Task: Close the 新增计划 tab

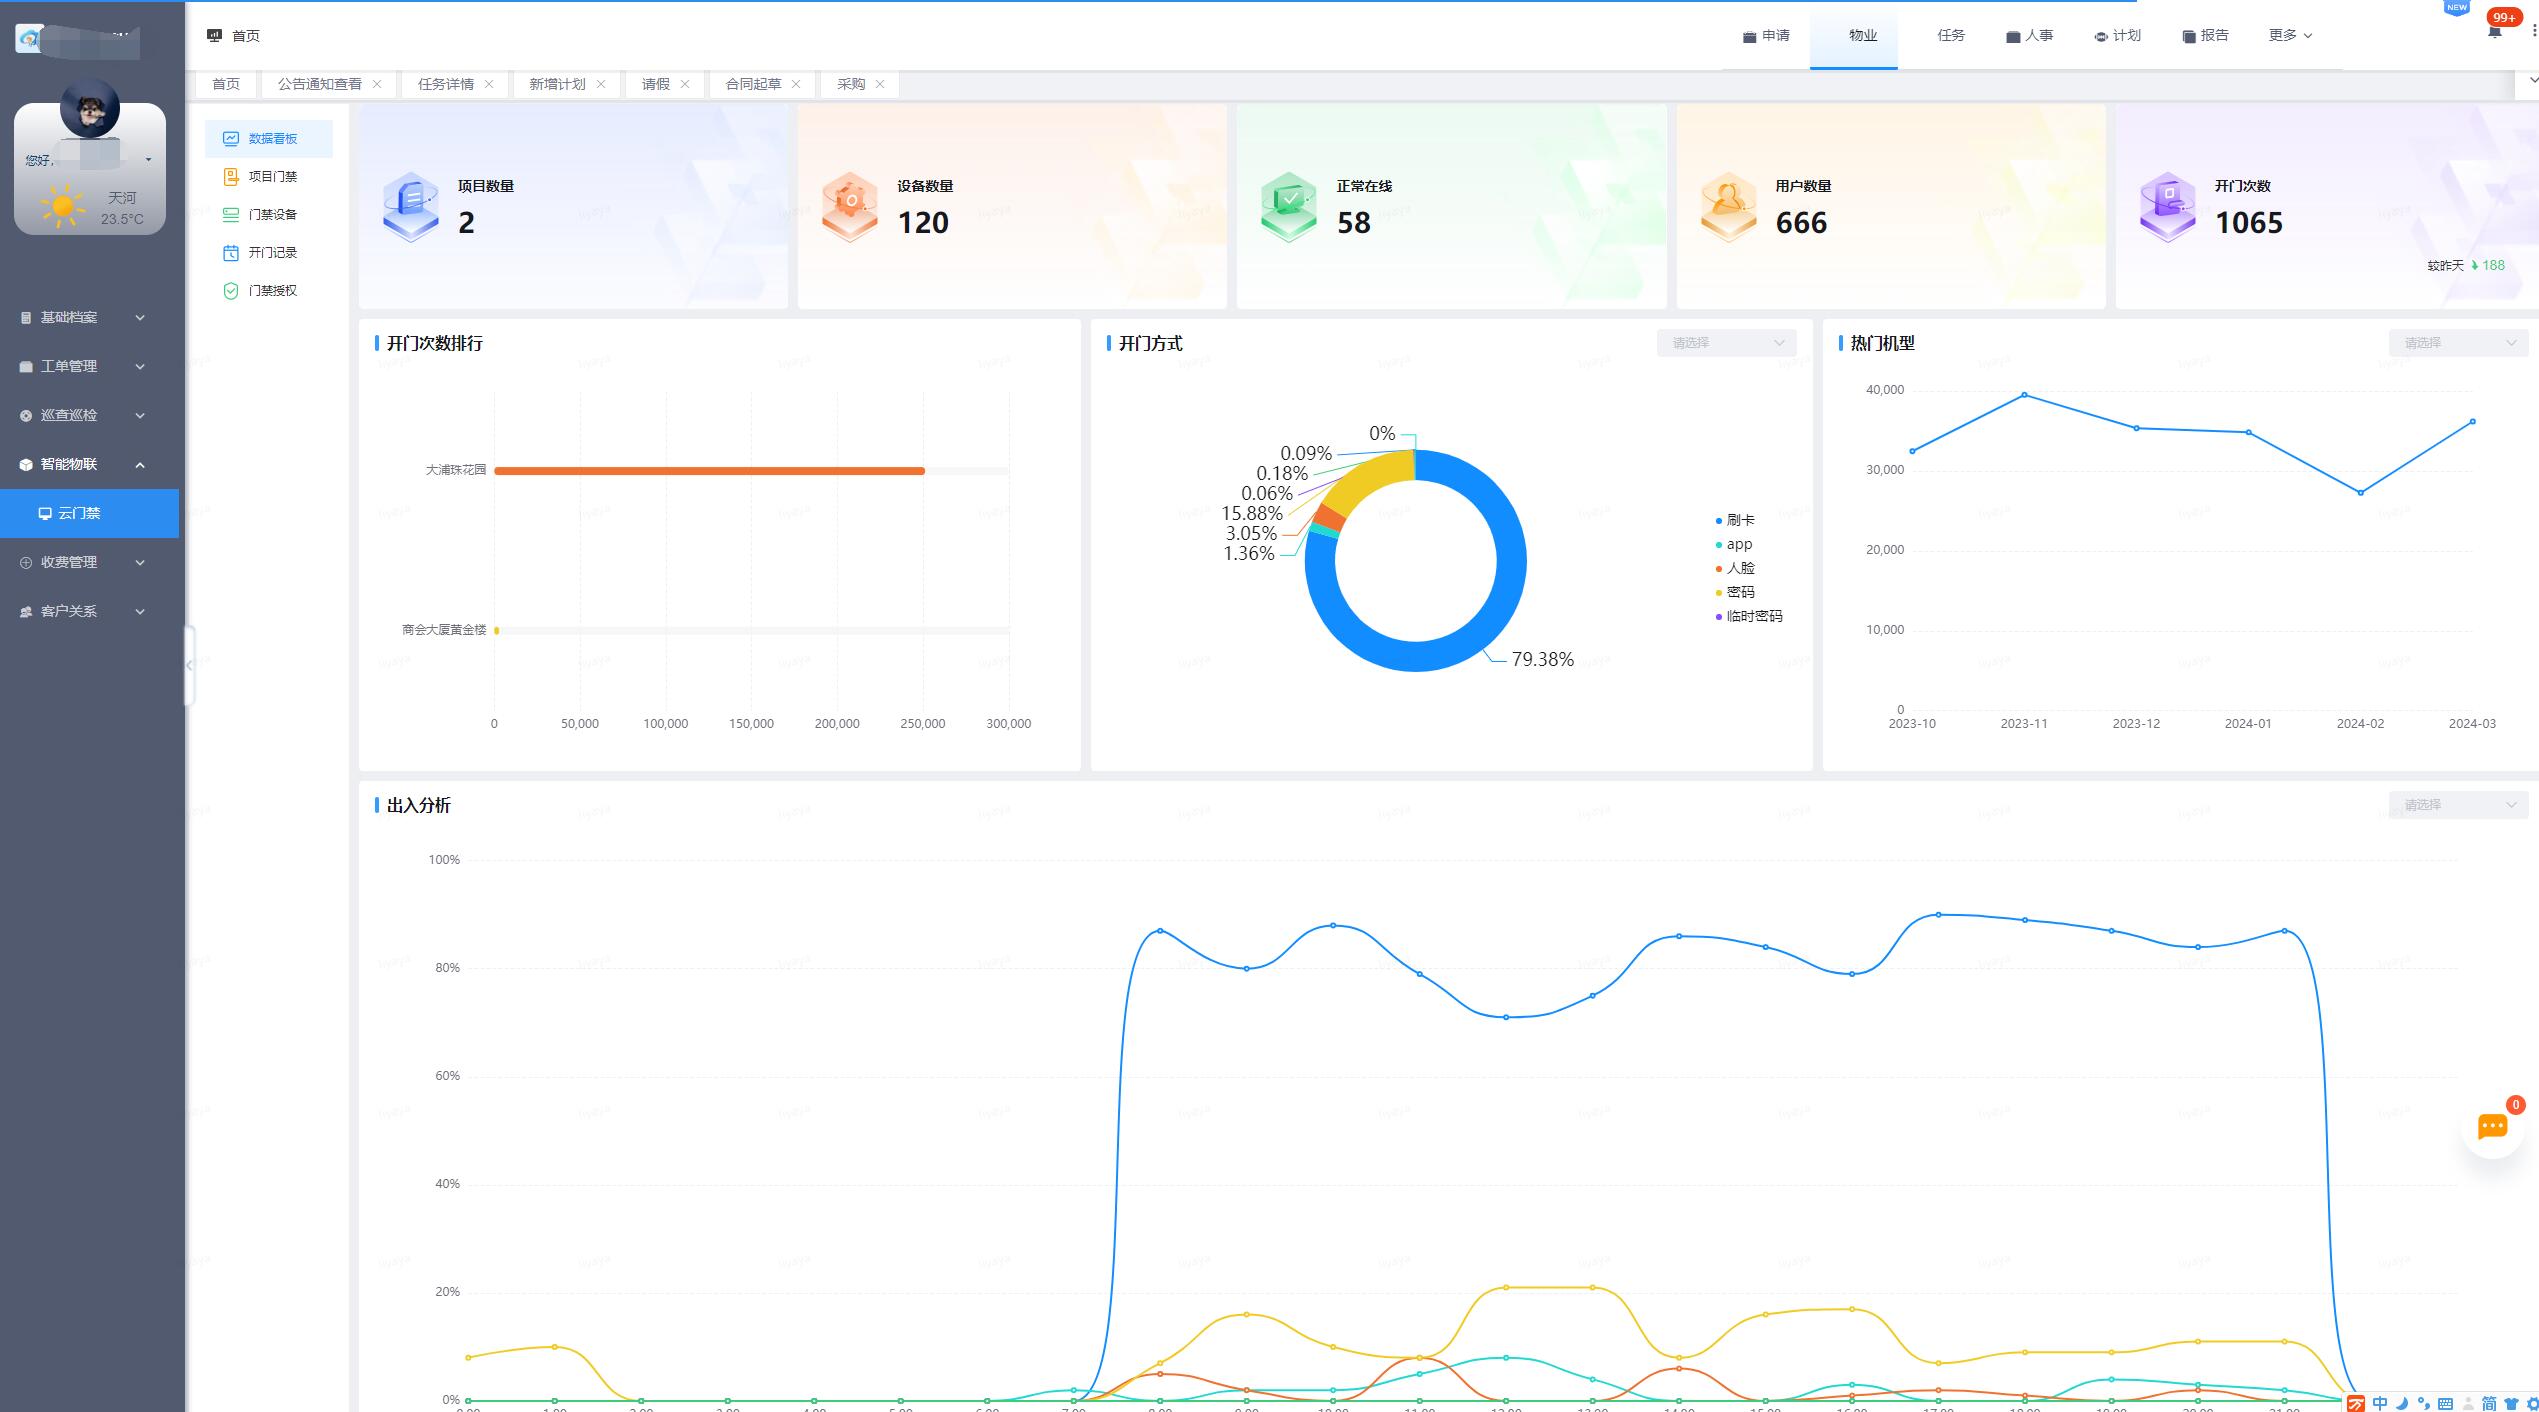Action: coord(601,84)
